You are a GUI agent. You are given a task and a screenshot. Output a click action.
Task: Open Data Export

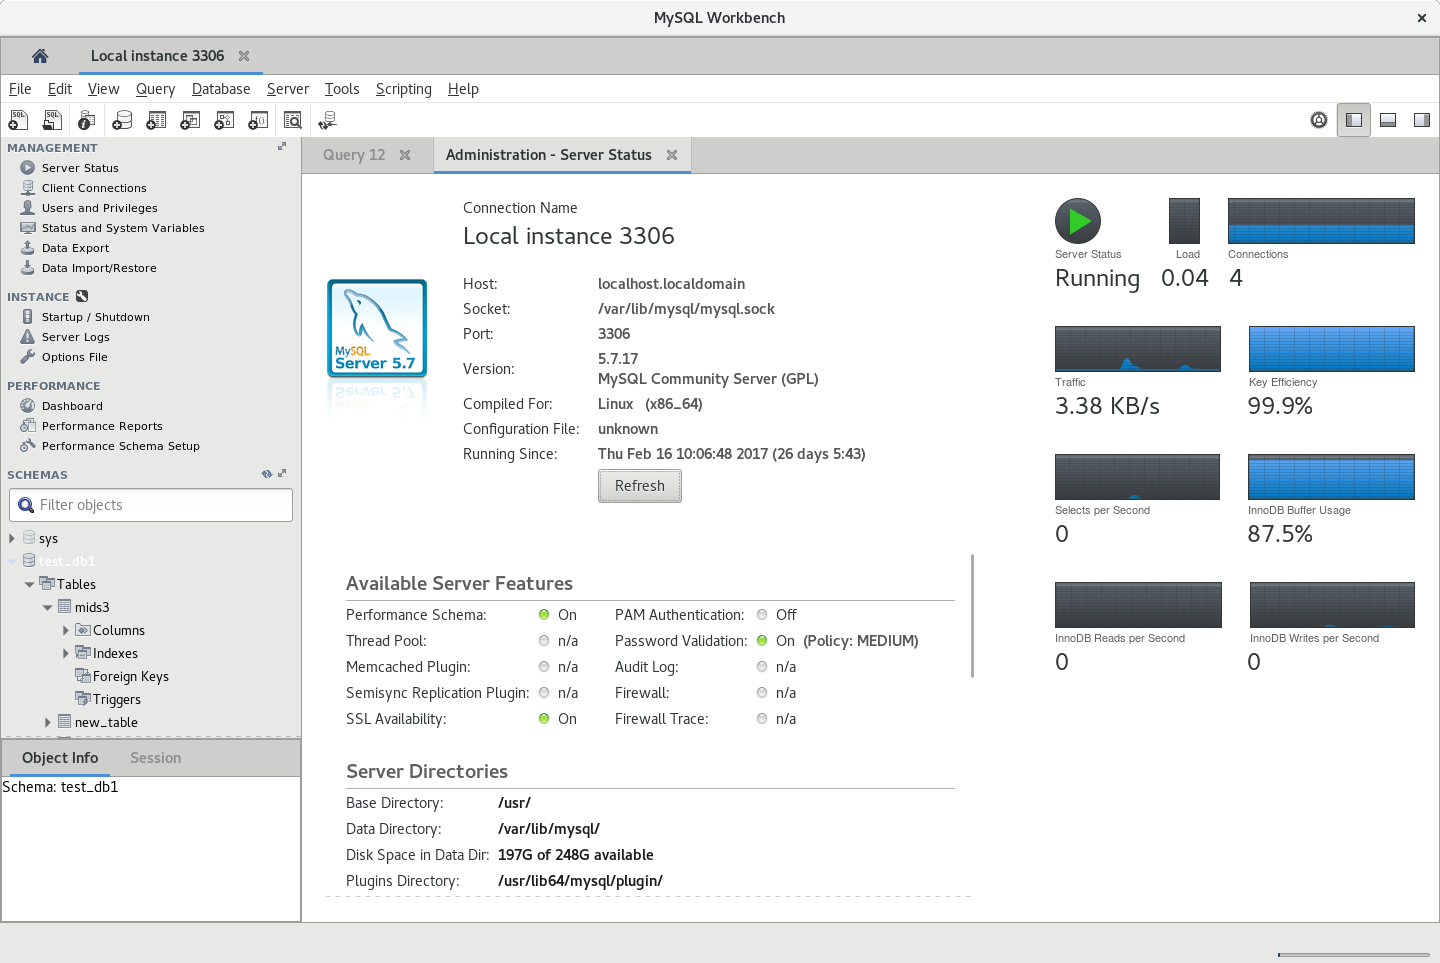[x=75, y=248]
